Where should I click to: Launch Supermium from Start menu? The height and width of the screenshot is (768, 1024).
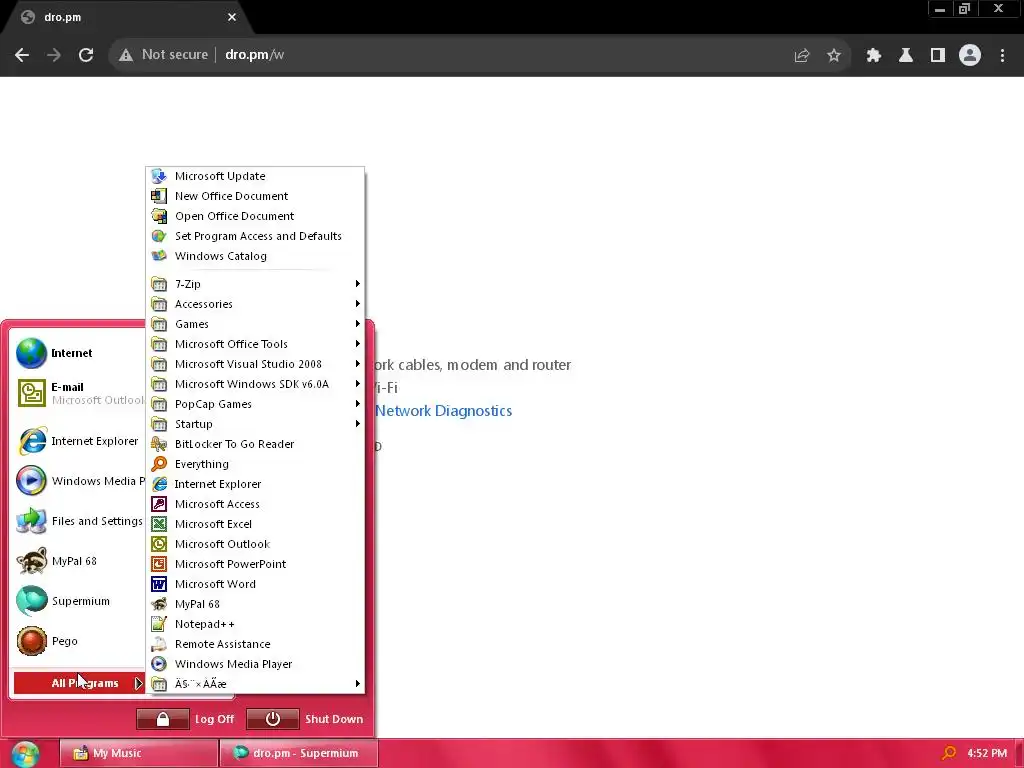[x=78, y=601]
